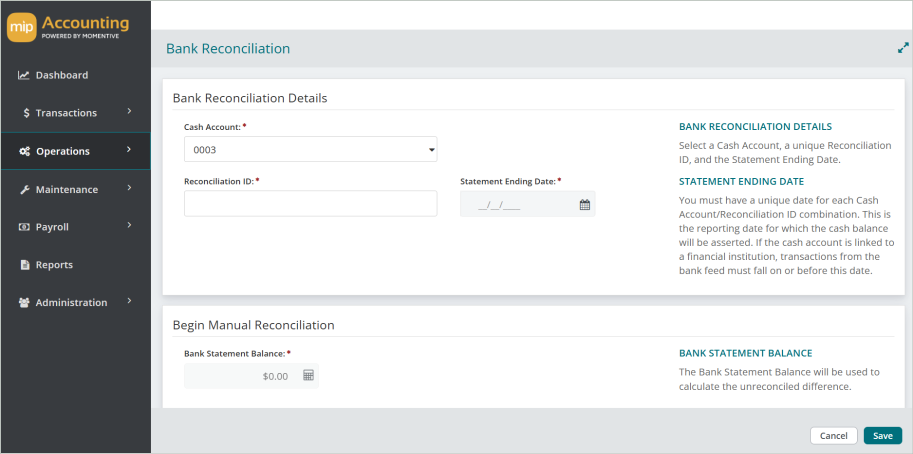Expand the Administration menu chevron

coord(129,301)
